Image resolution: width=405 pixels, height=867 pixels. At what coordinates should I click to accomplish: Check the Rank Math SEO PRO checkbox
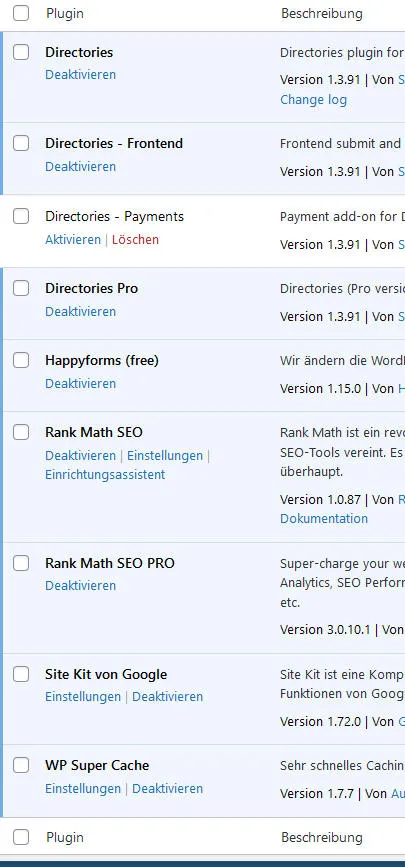pos(21,563)
